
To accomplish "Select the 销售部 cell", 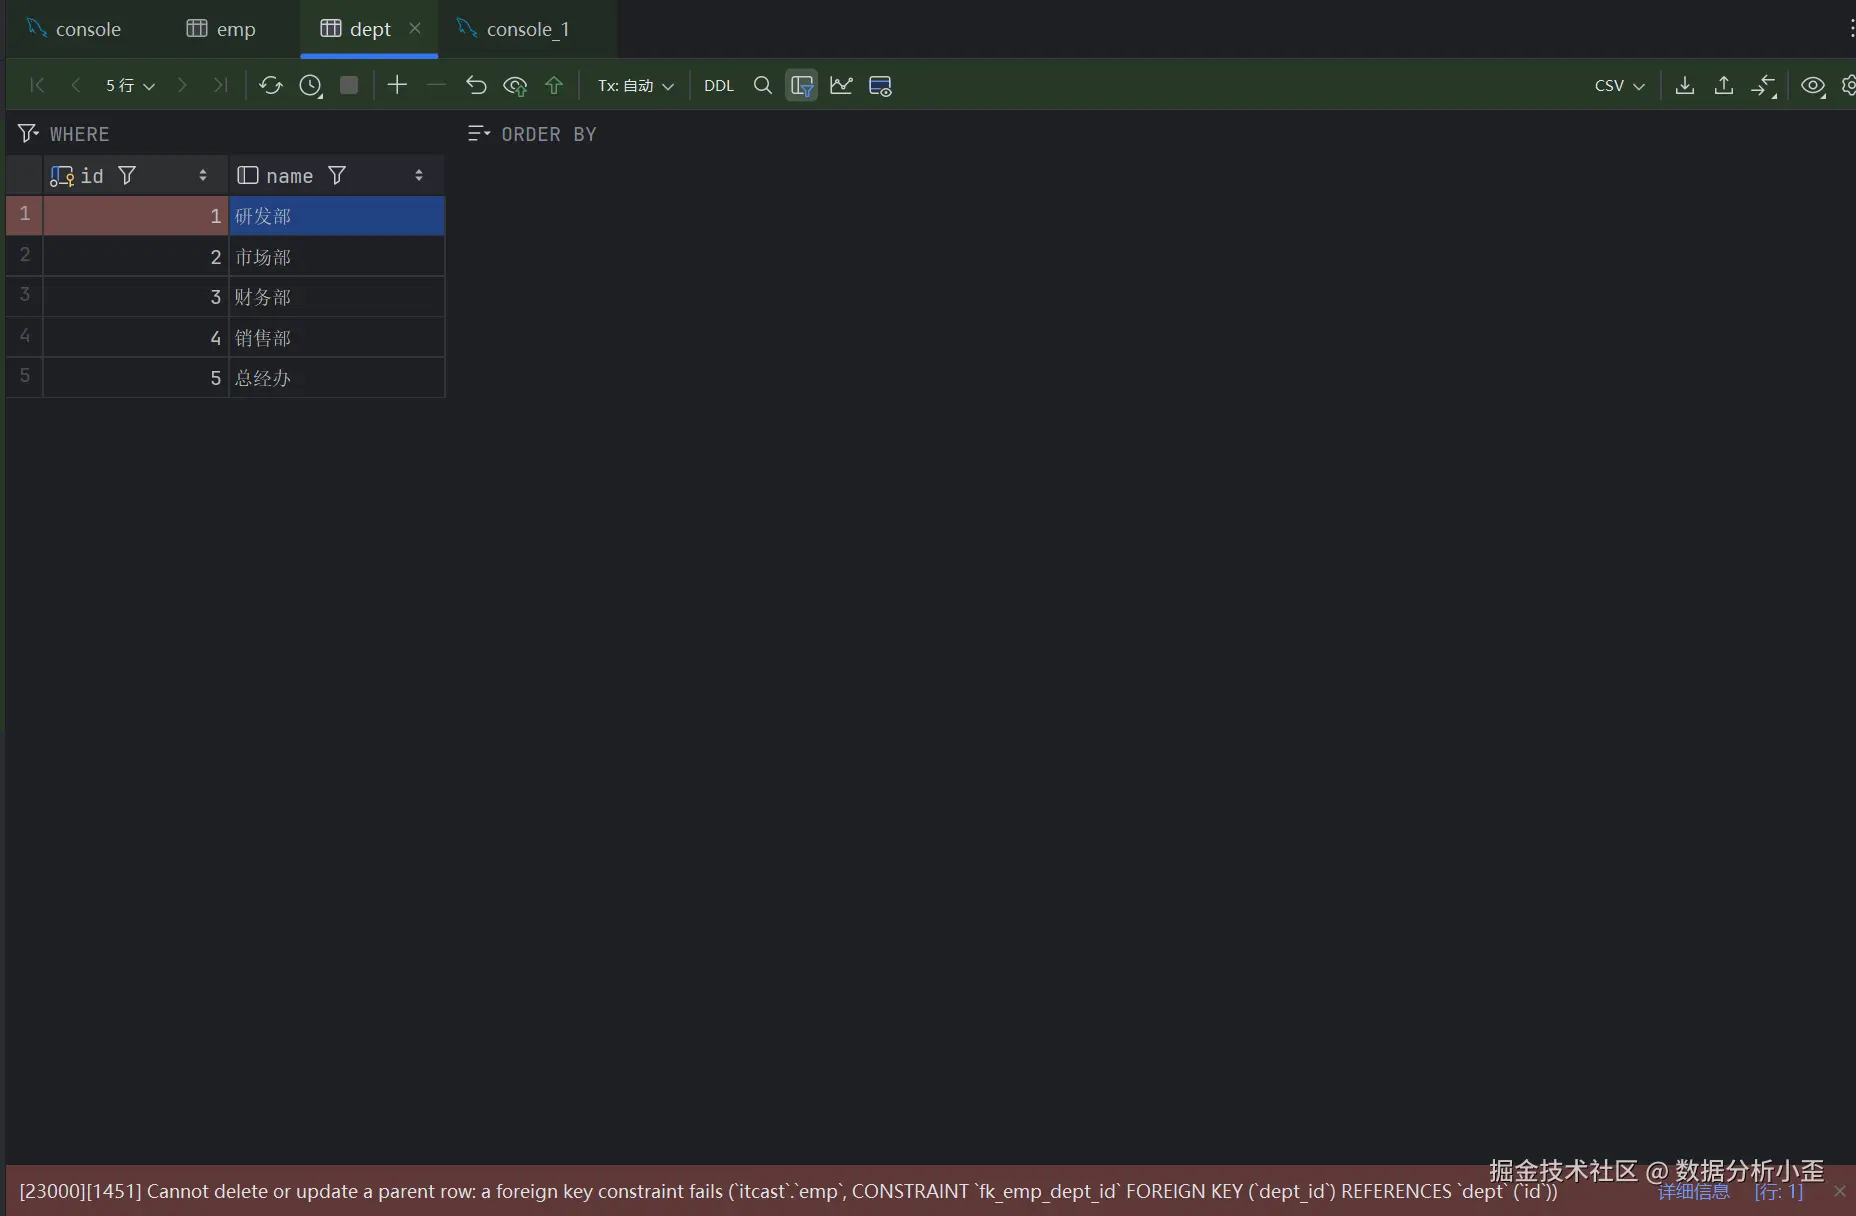I will (x=337, y=338).
